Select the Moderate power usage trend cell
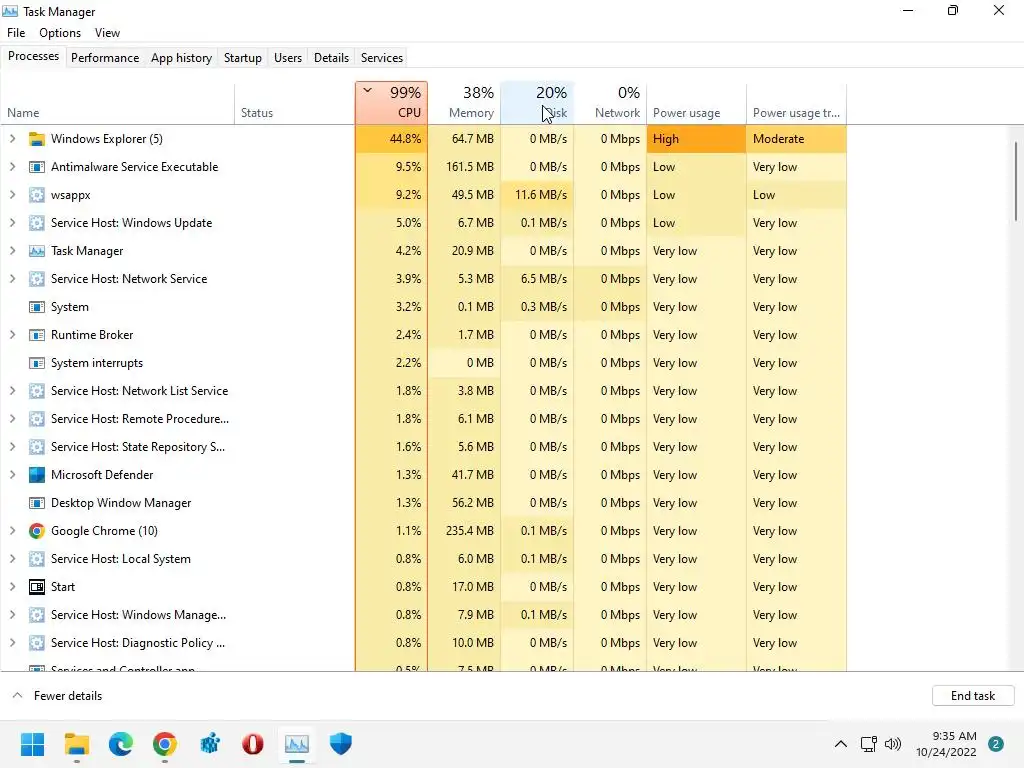 pyautogui.click(x=796, y=139)
